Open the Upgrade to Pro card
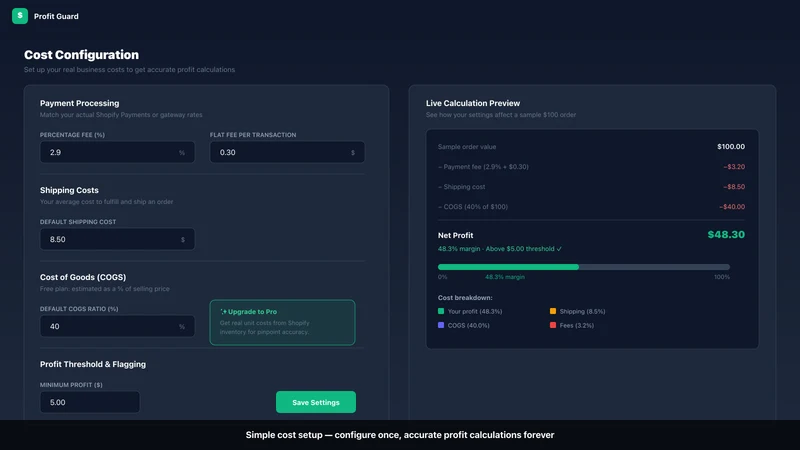This screenshot has height=450, width=800. click(282, 322)
